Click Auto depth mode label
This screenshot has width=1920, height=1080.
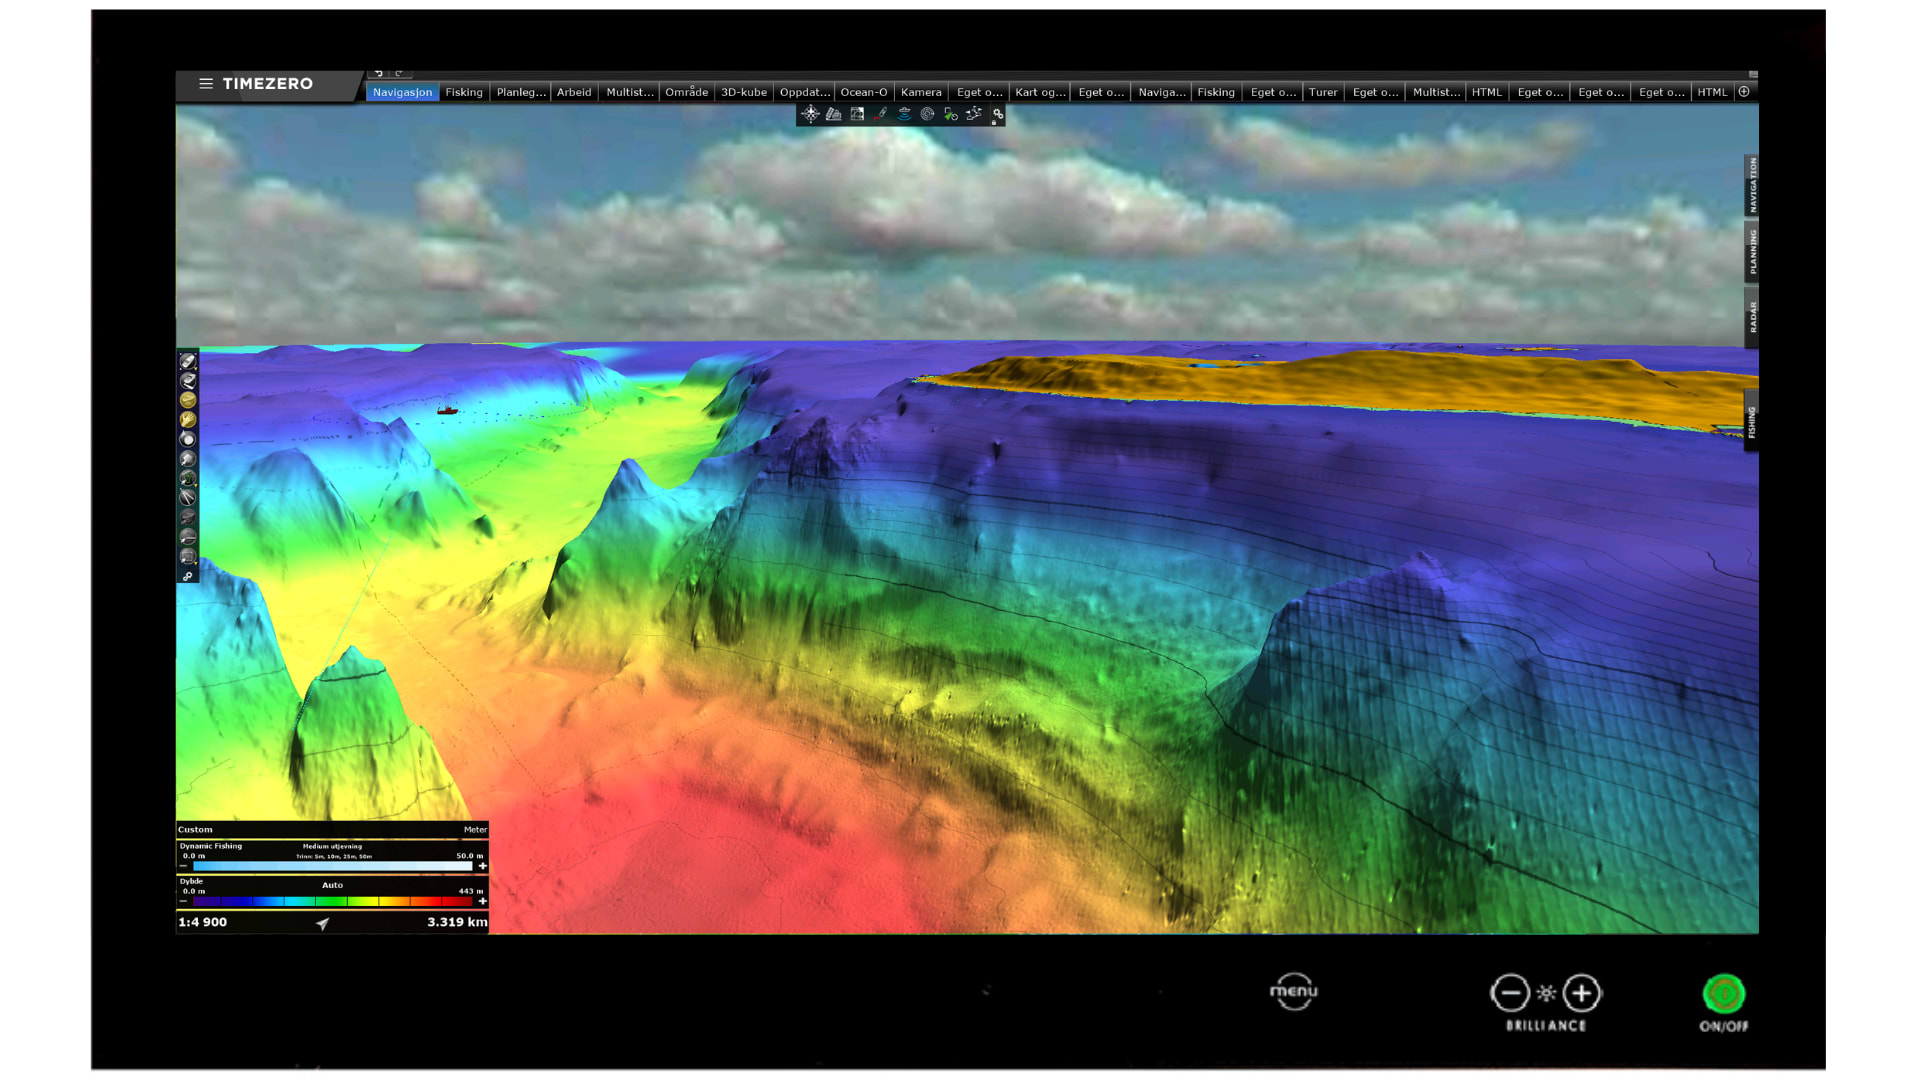332,885
